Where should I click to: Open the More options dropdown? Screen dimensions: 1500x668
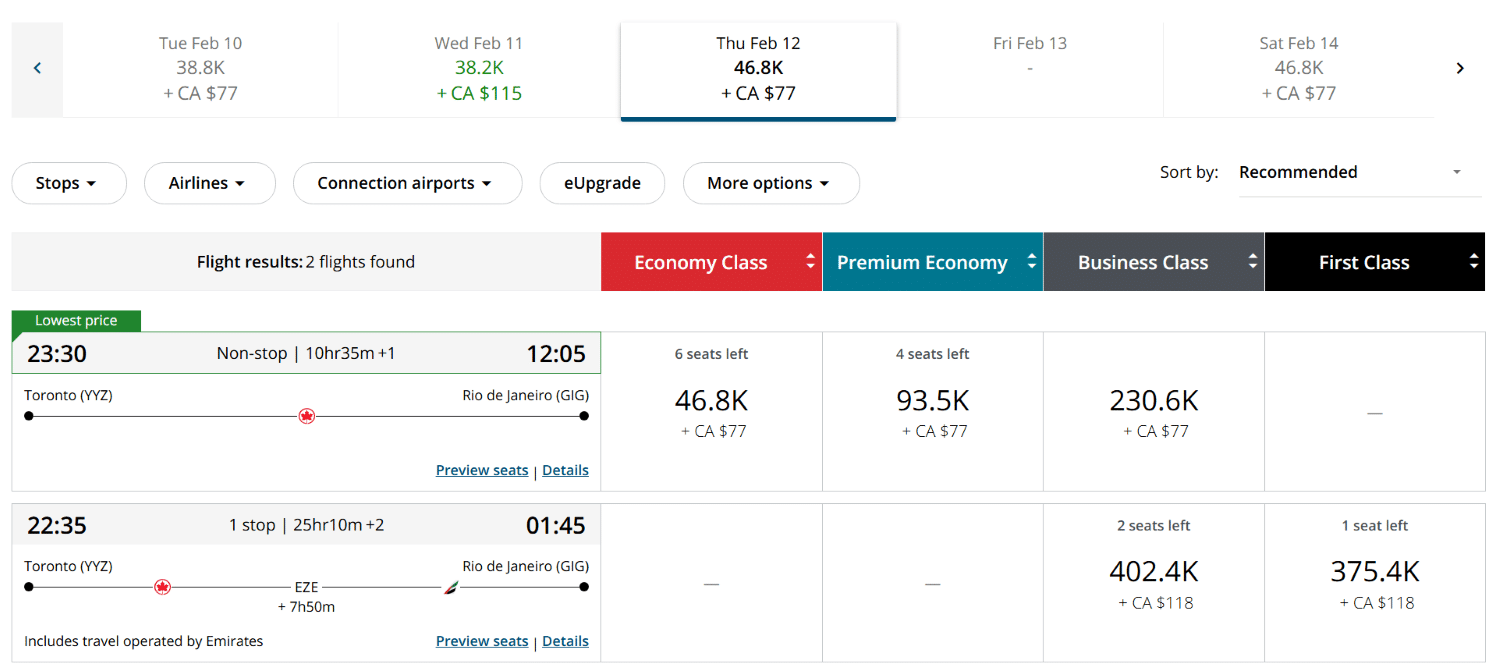coord(771,183)
